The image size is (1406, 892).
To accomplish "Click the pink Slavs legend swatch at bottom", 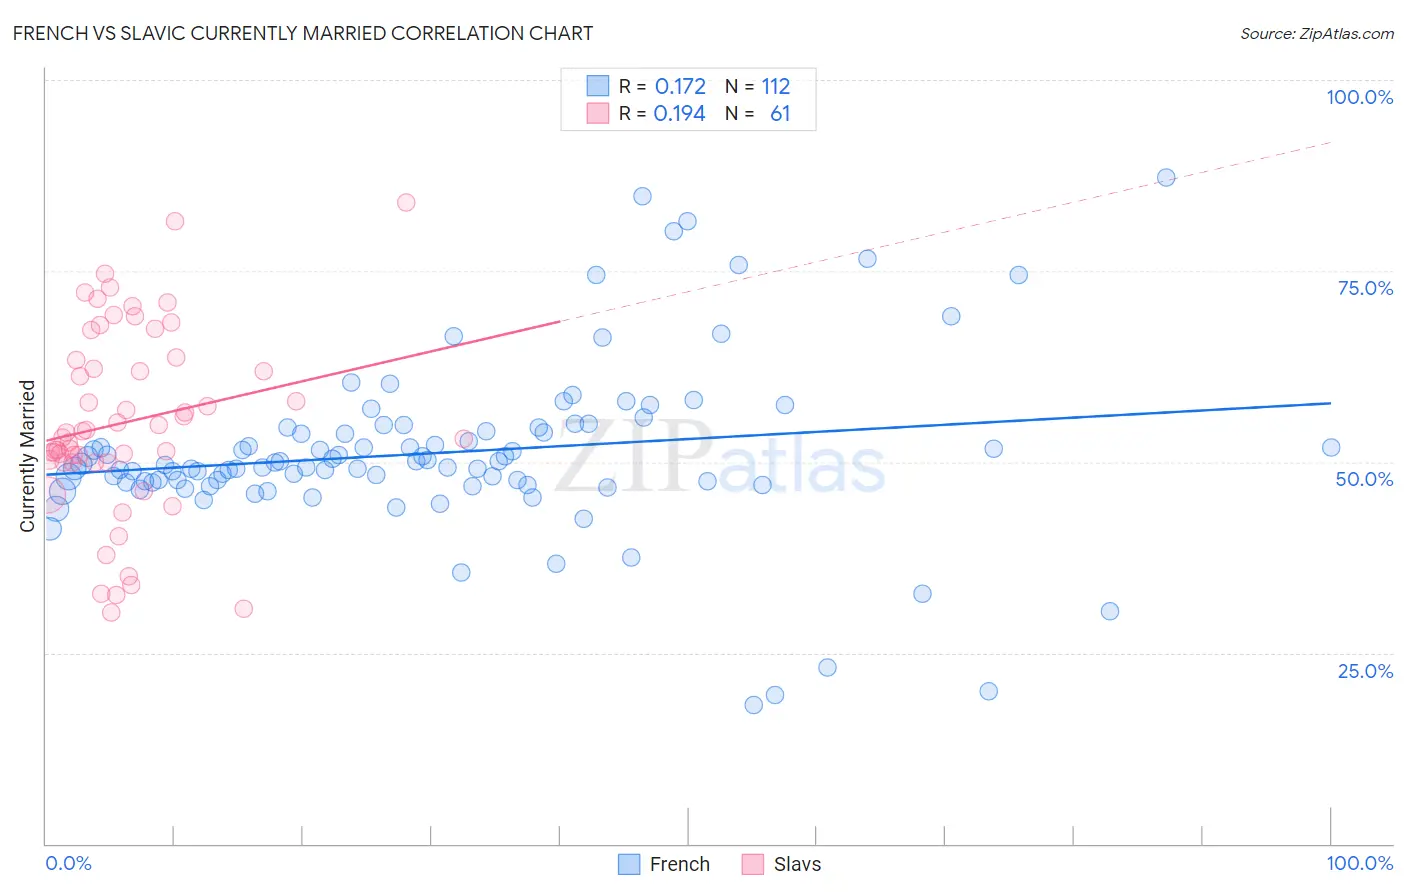I will click(753, 864).
